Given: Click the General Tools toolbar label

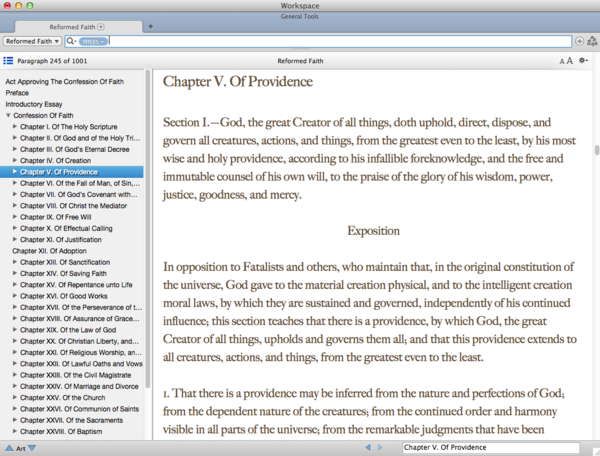Looking at the screenshot, I should coord(300,16).
